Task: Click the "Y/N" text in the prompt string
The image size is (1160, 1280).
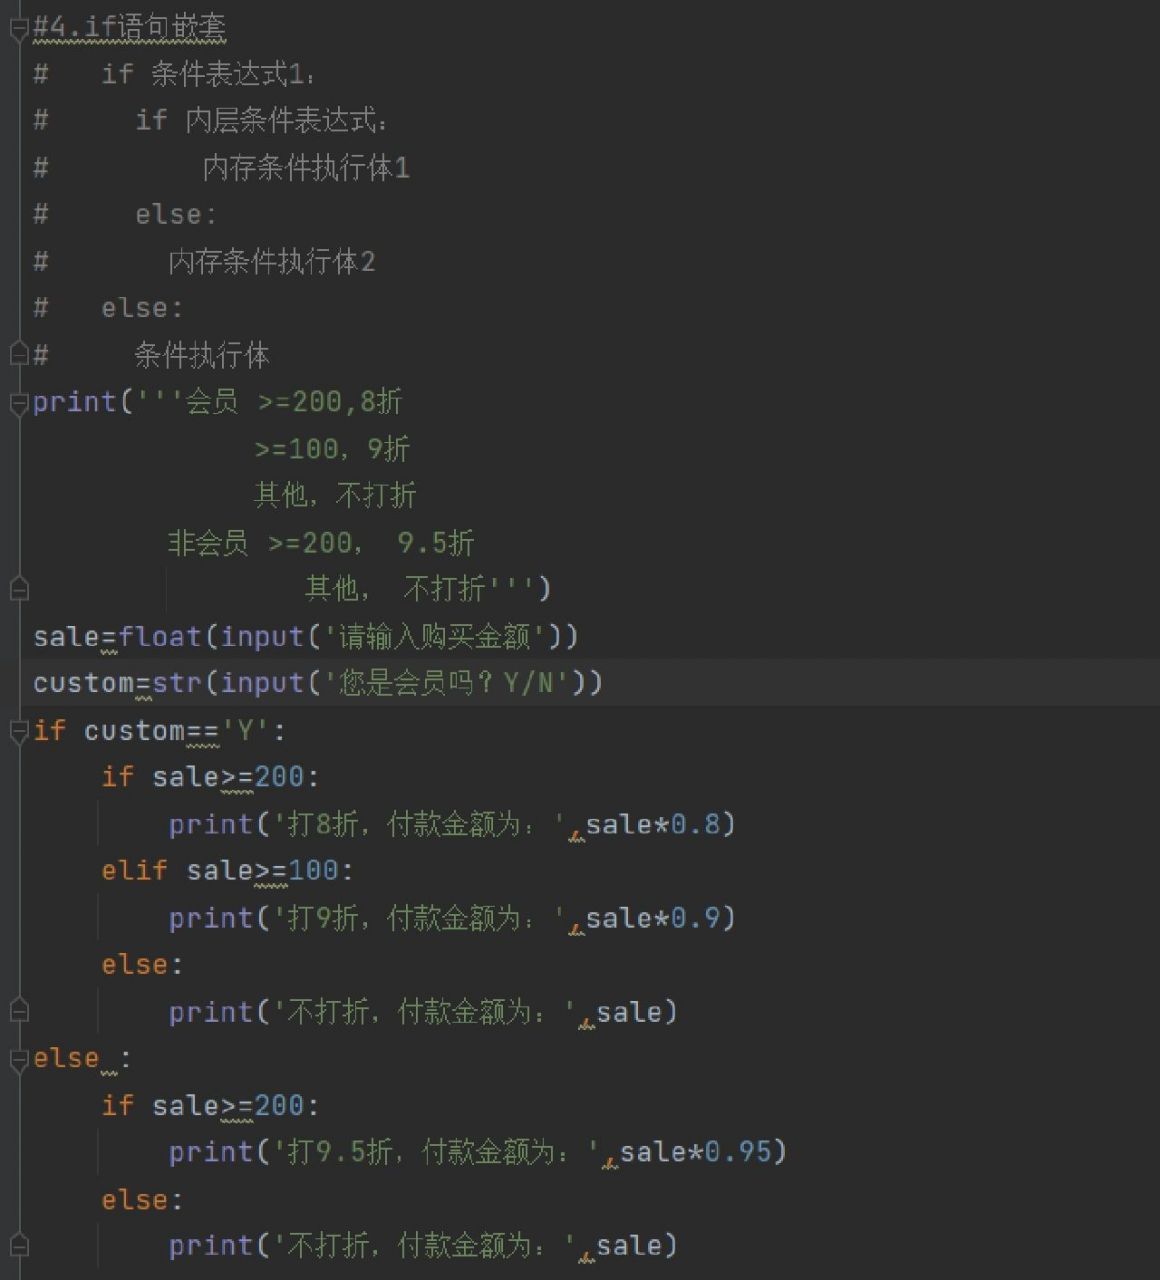Action: pyautogui.click(x=528, y=683)
